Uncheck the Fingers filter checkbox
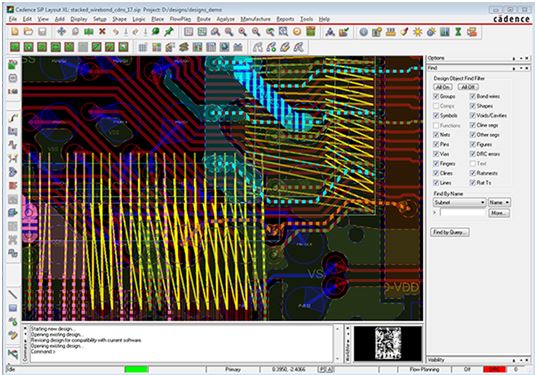Screen dimensions: 535x375 [x=436, y=163]
